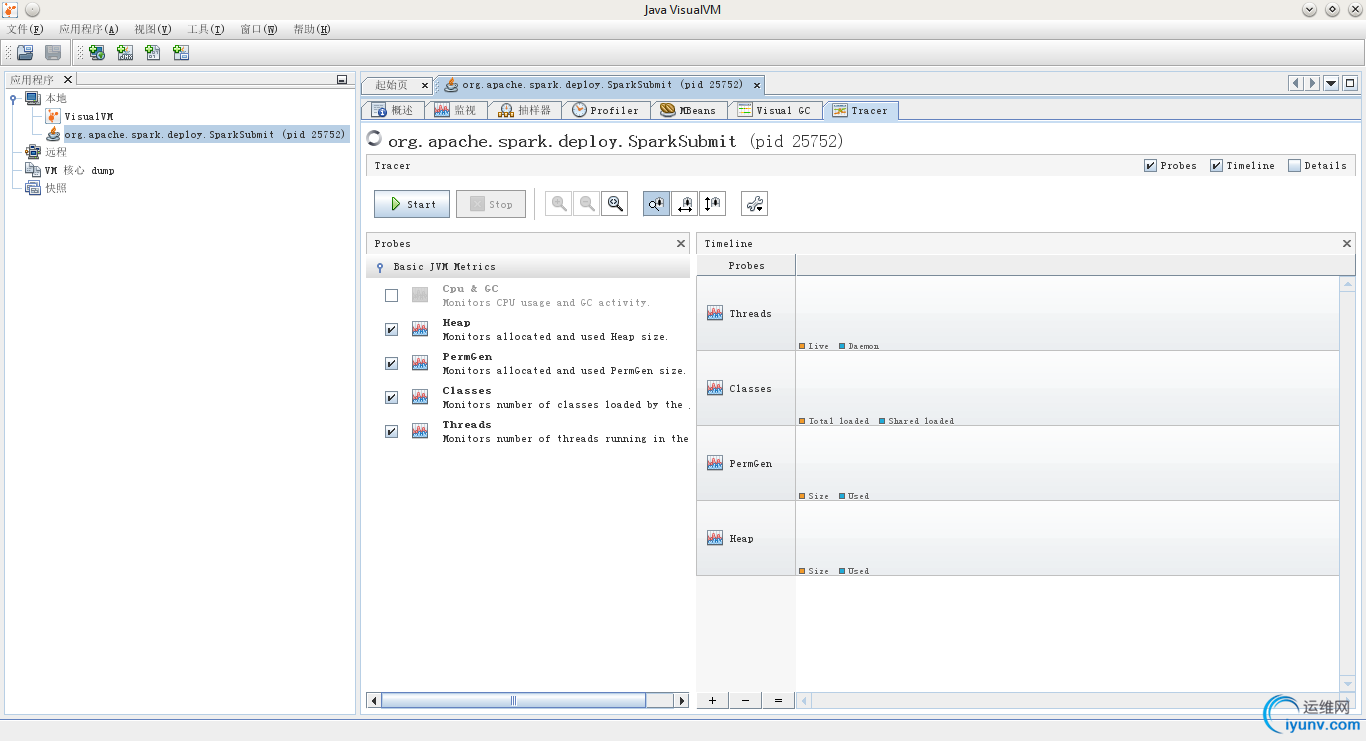The image size is (1366, 741).
Task: Click the plus button below Timeline
Action: tap(712, 701)
